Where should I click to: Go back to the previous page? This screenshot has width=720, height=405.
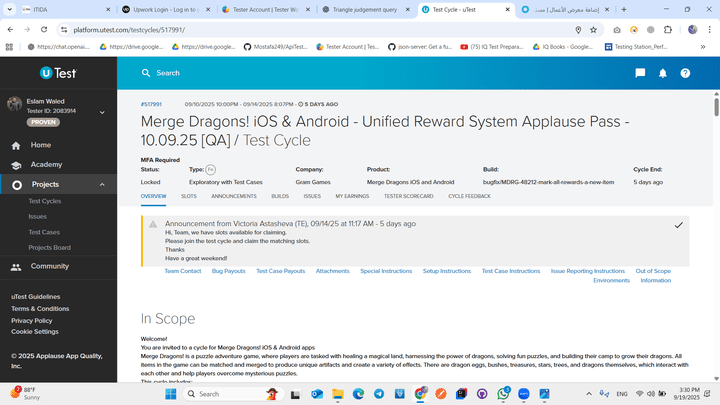[10, 29]
